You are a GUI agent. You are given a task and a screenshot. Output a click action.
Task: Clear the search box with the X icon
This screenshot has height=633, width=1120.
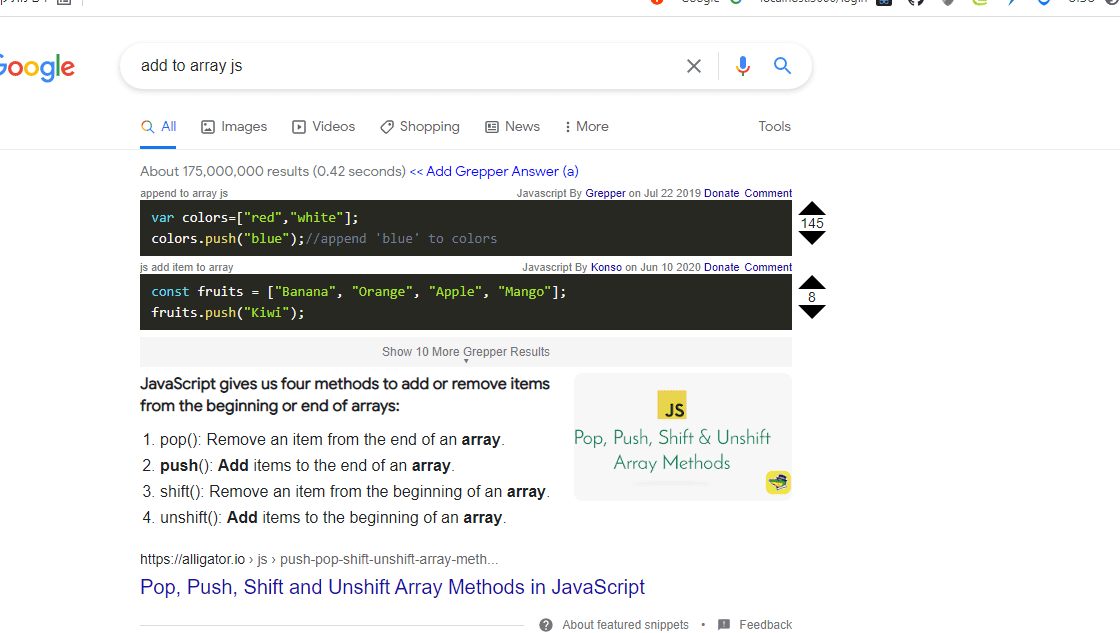click(694, 66)
